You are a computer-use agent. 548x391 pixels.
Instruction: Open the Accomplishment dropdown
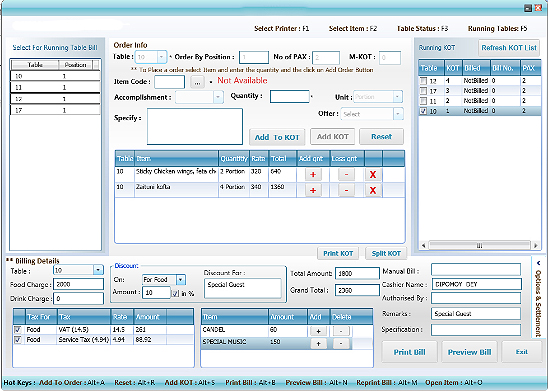(218, 97)
